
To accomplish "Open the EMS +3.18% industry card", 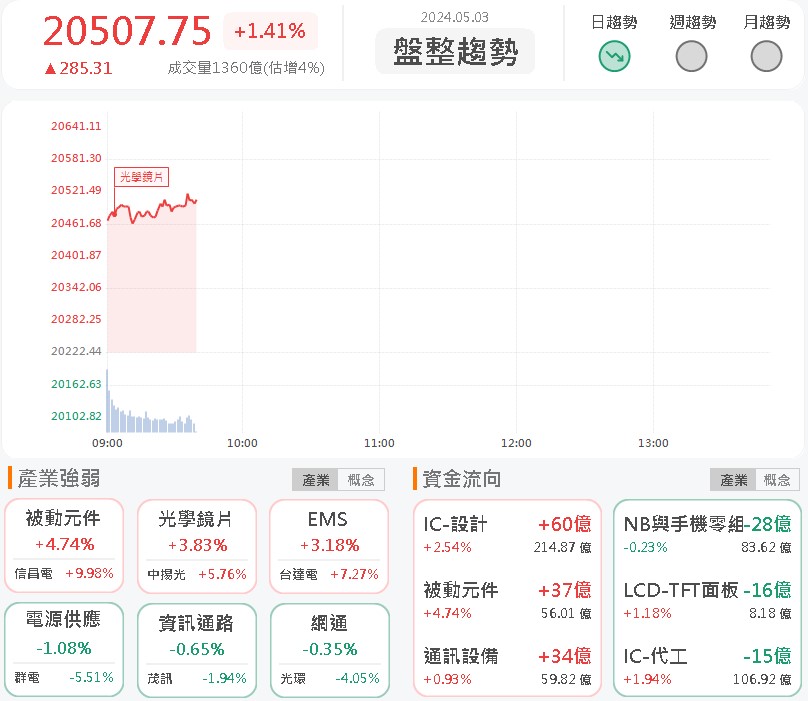I will (329, 546).
